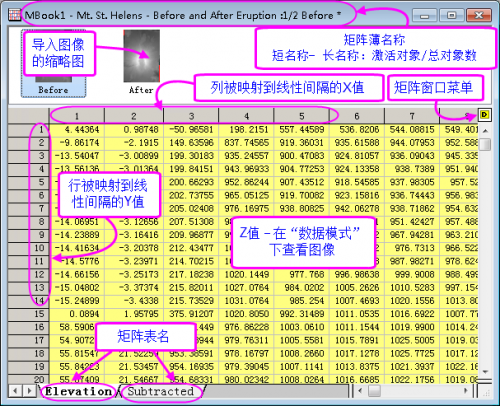
Task: Select column header 6
Action: click(357, 116)
